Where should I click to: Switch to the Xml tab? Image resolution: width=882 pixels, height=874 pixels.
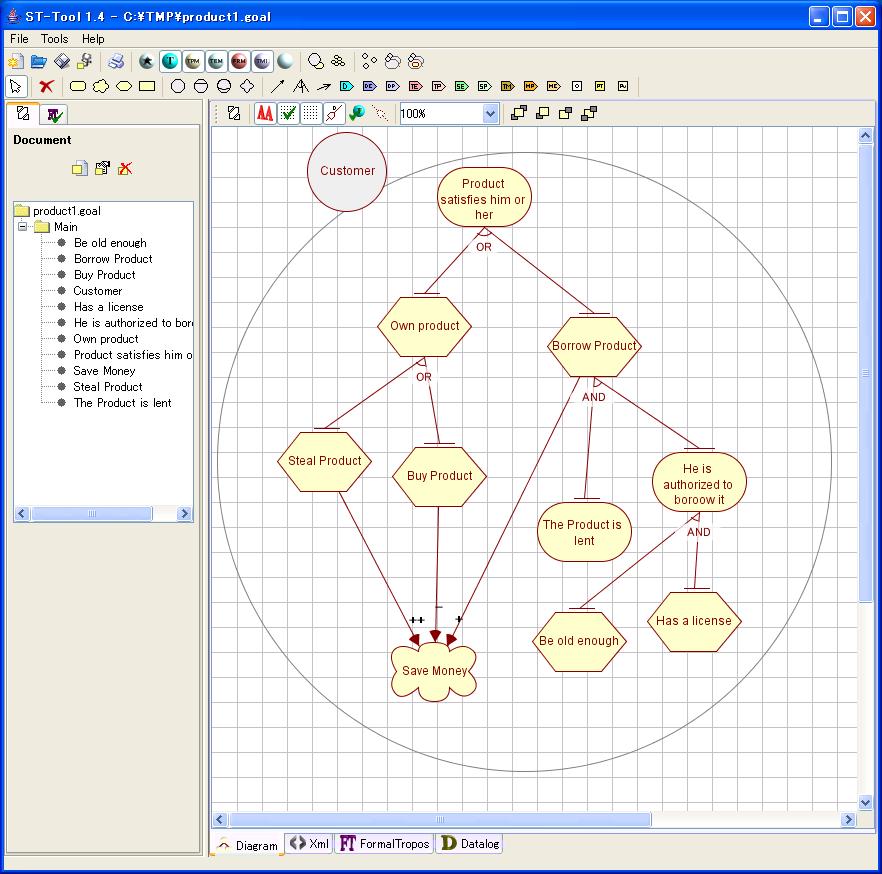[309, 844]
